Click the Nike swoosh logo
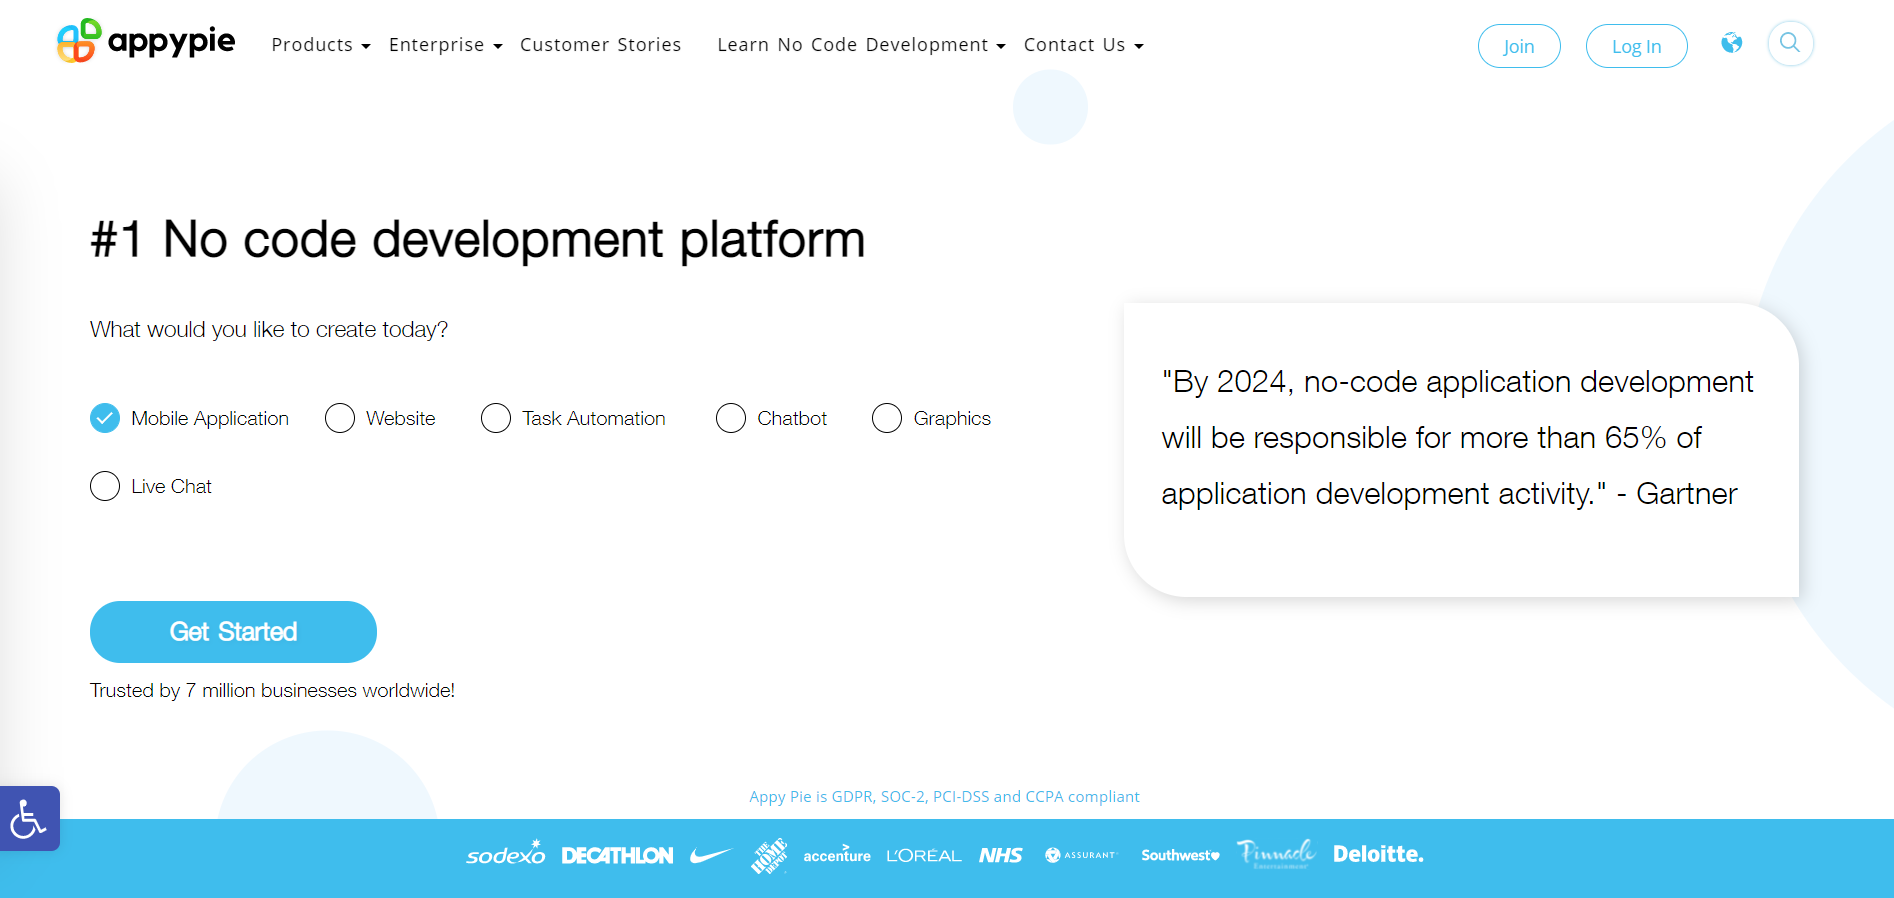 tap(711, 855)
